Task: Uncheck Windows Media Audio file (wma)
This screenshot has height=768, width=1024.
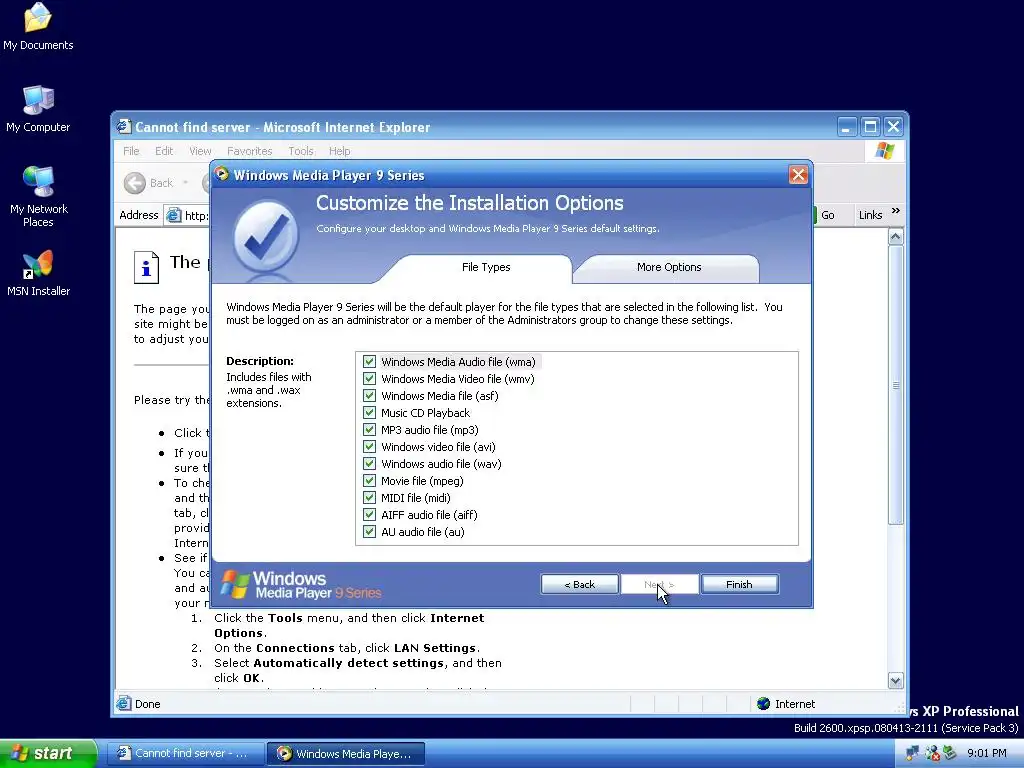Action: point(370,362)
